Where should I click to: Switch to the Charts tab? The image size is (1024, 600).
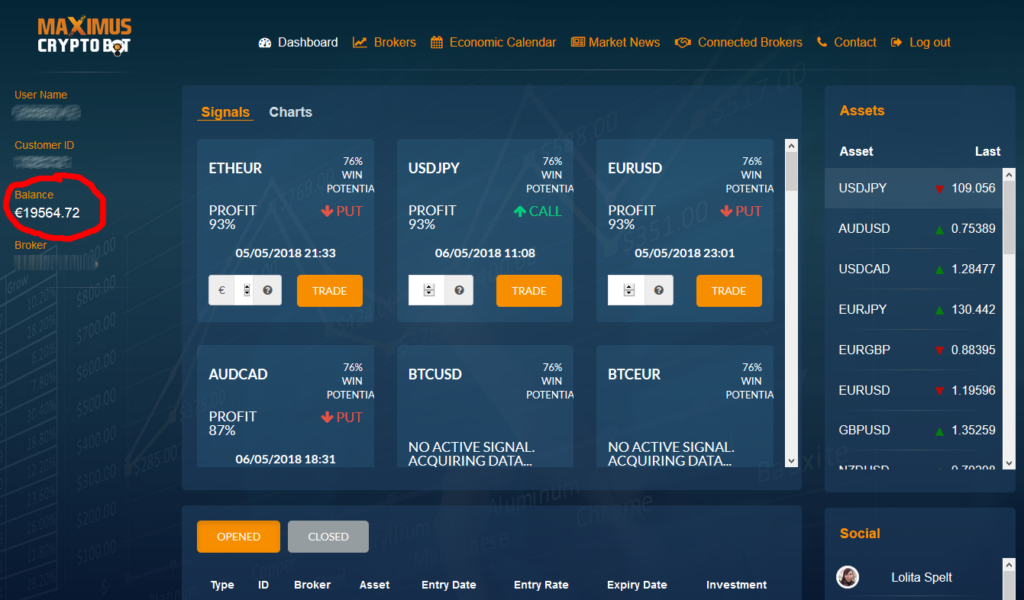click(291, 112)
